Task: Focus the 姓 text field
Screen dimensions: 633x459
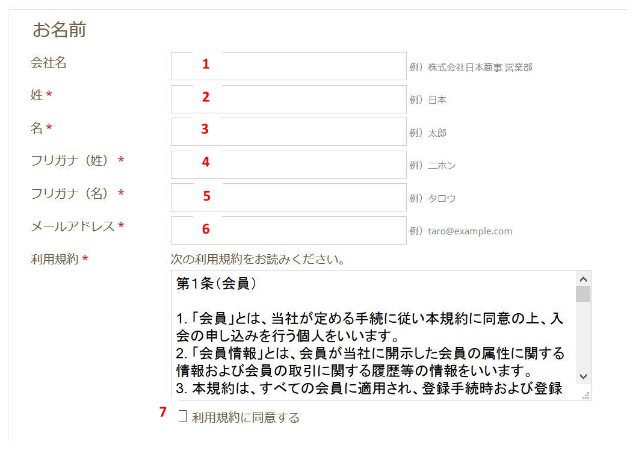Action: (289, 99)
